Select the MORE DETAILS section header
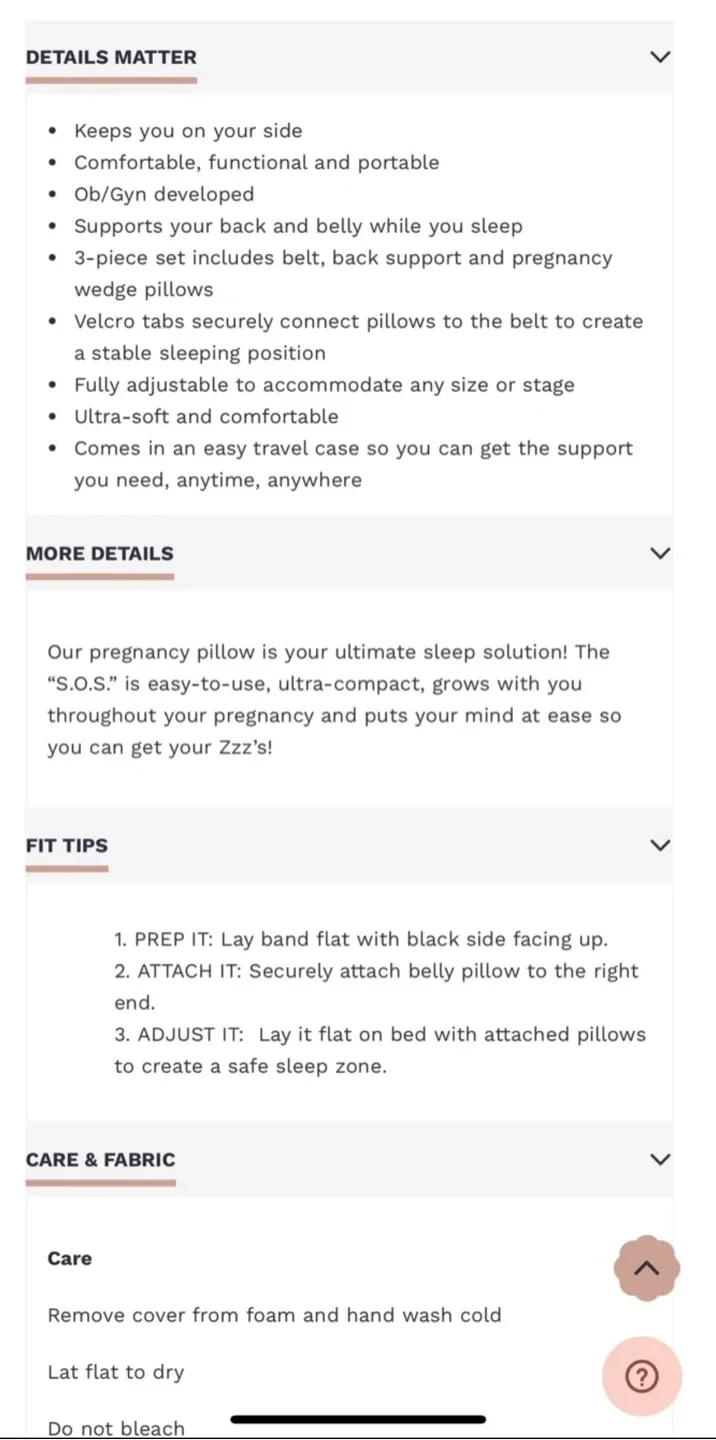The width and height of the screenshot is (716, 1440). tap(99, 553)
